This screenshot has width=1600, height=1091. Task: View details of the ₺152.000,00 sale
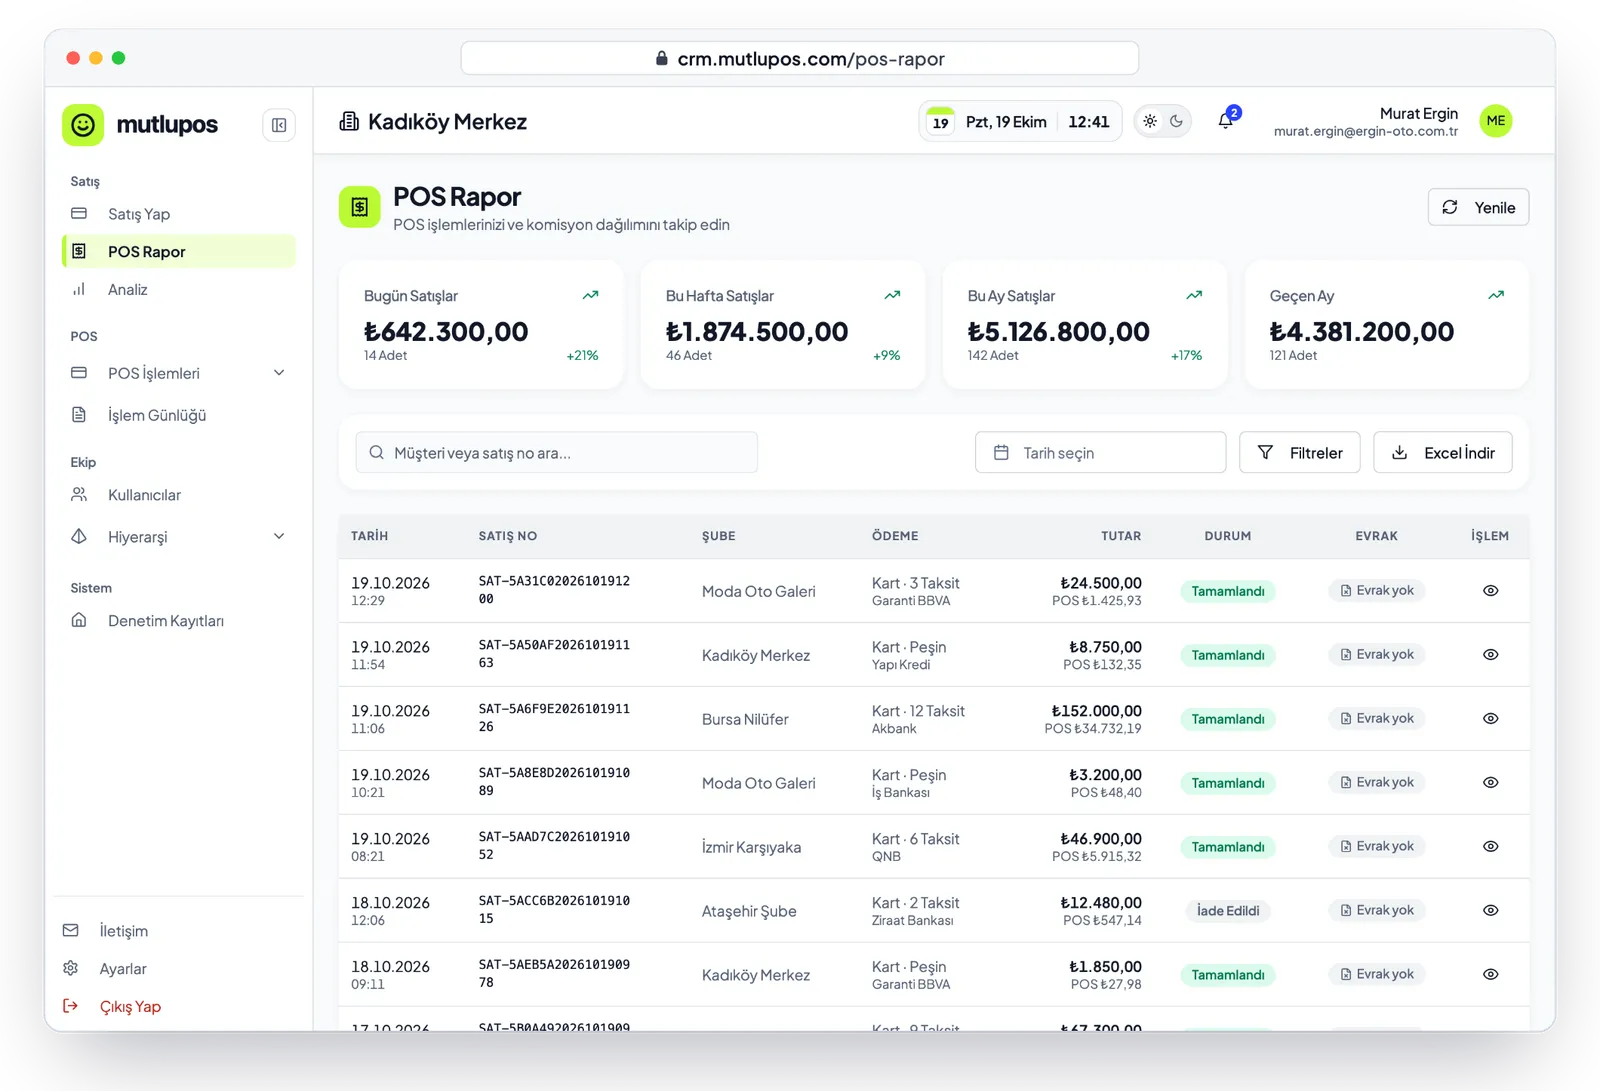click(1490, 719)
